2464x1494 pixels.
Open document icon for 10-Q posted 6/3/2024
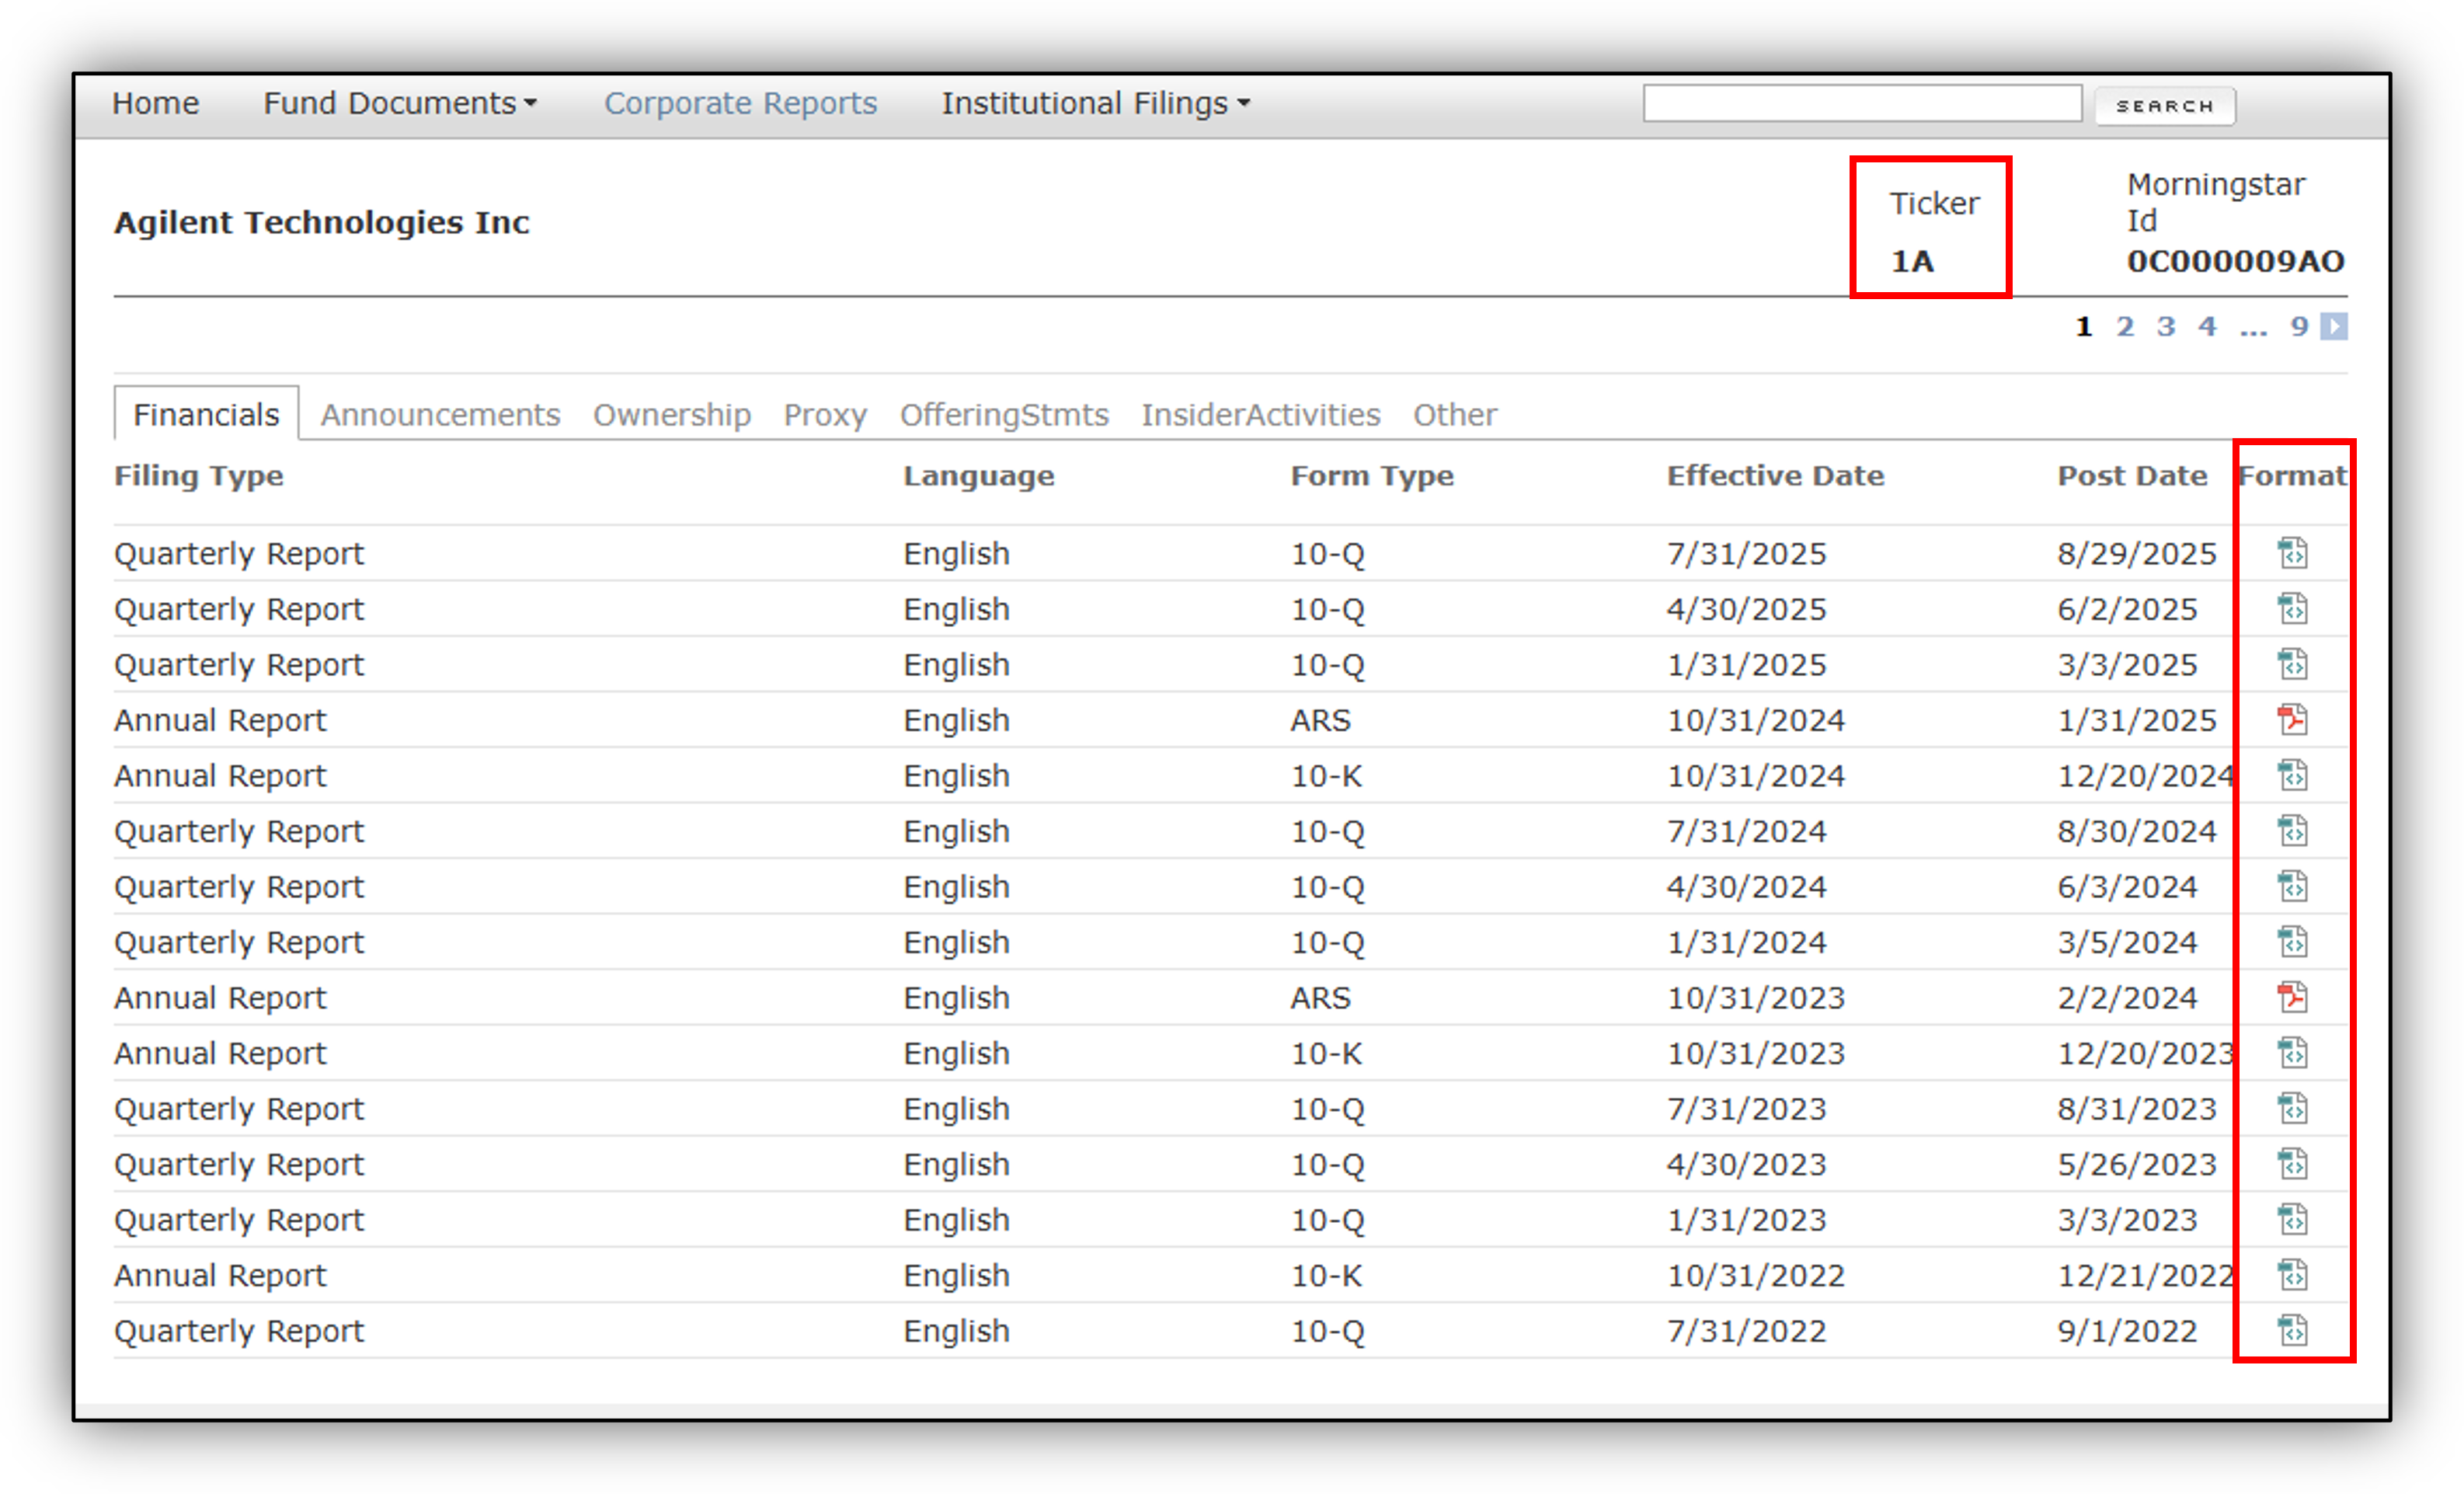[2292, 886]
